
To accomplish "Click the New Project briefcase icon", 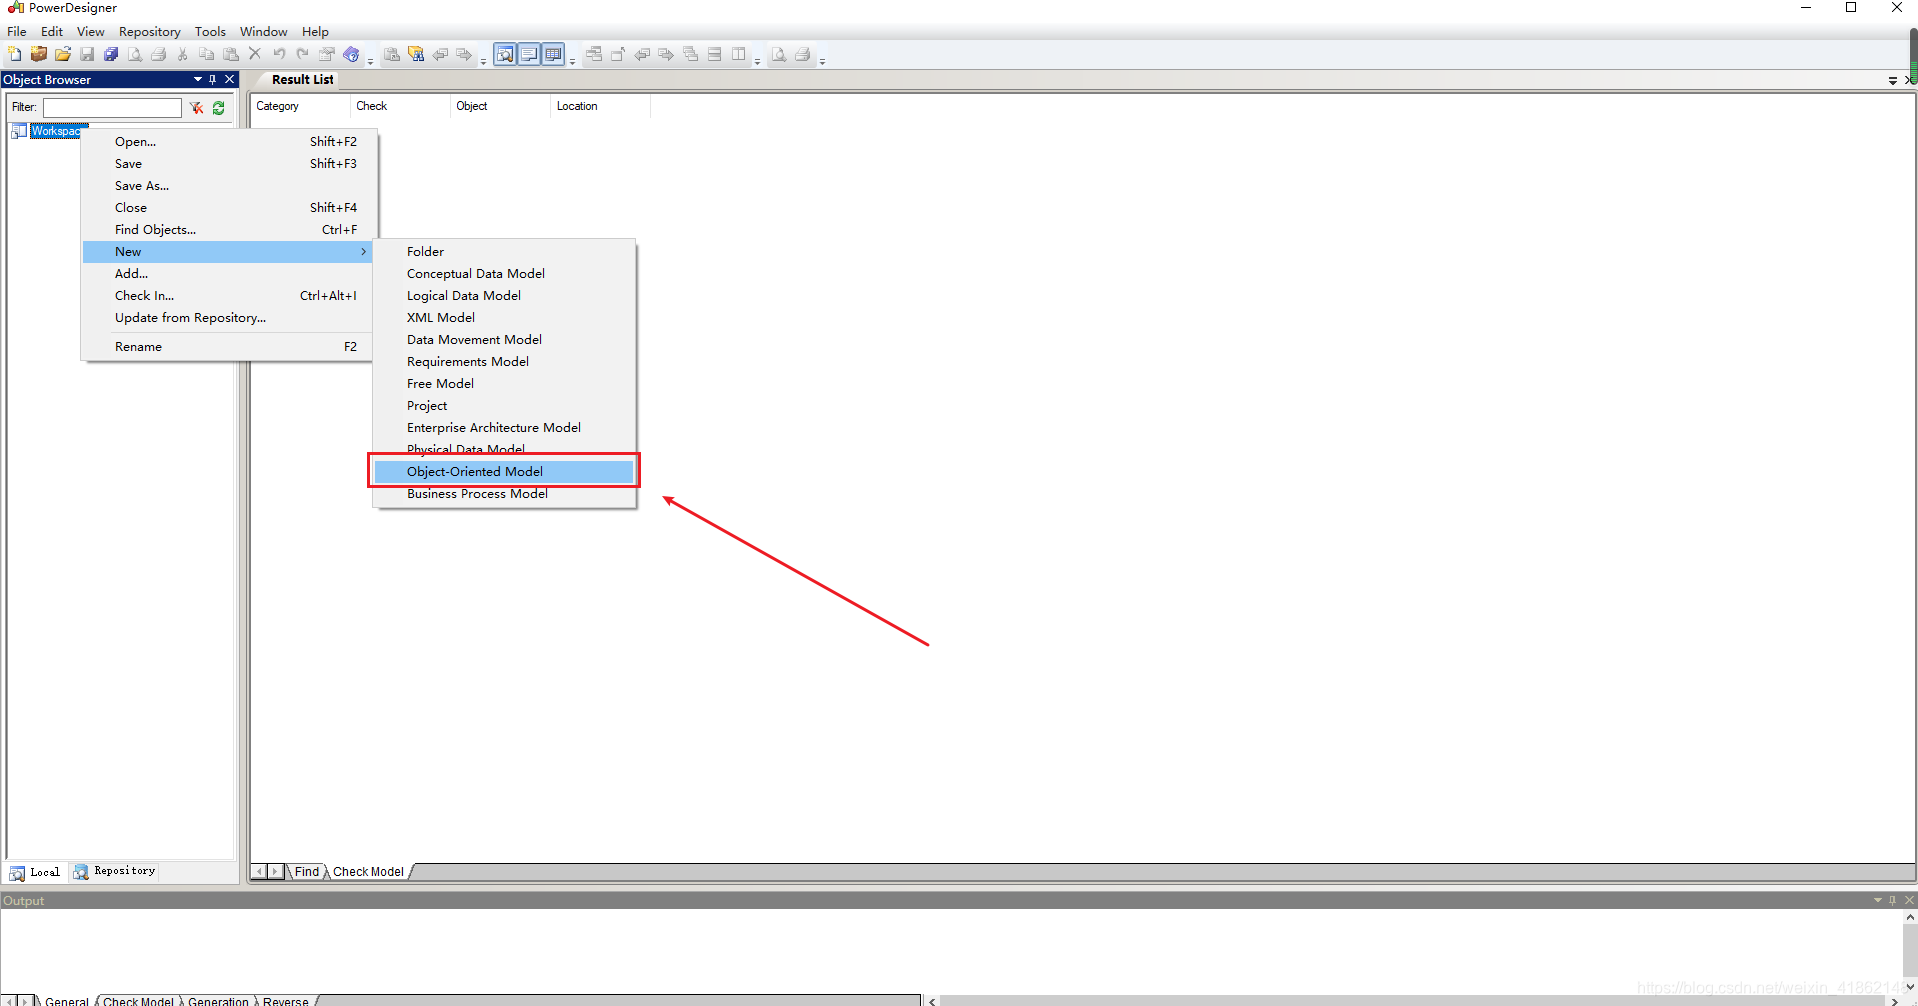I will tap(39, 54).
